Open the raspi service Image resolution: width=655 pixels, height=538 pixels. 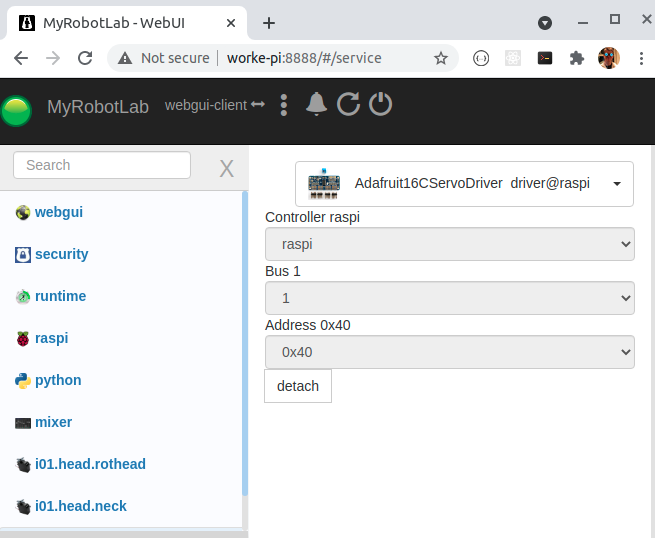[52, 338]
